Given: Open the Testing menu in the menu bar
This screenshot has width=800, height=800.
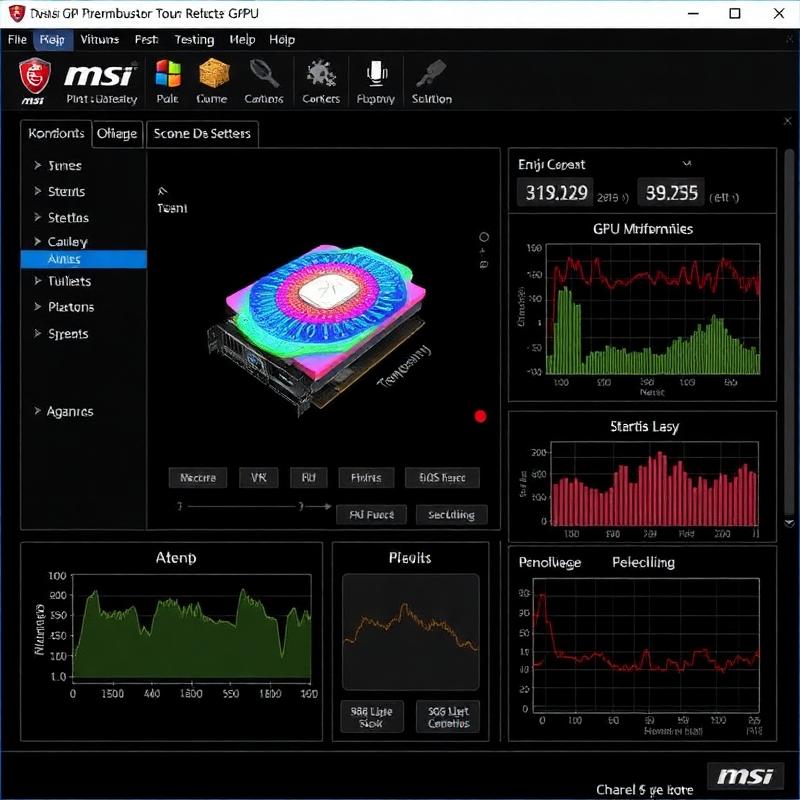Looking at the screenshot, I should coord(194,40).
